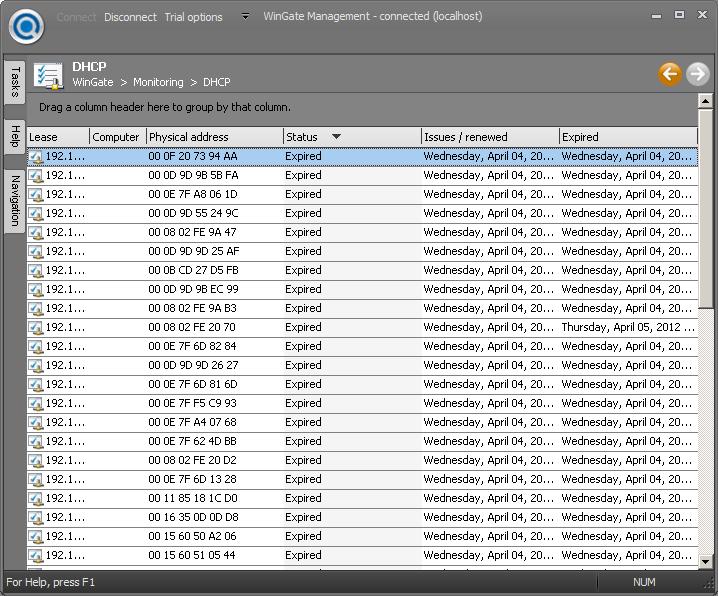Click MAC address 00 11 85 18 1C D0
Image resolution: width=718 pixels, height=596 pixels.
click(x=193, y=498)
